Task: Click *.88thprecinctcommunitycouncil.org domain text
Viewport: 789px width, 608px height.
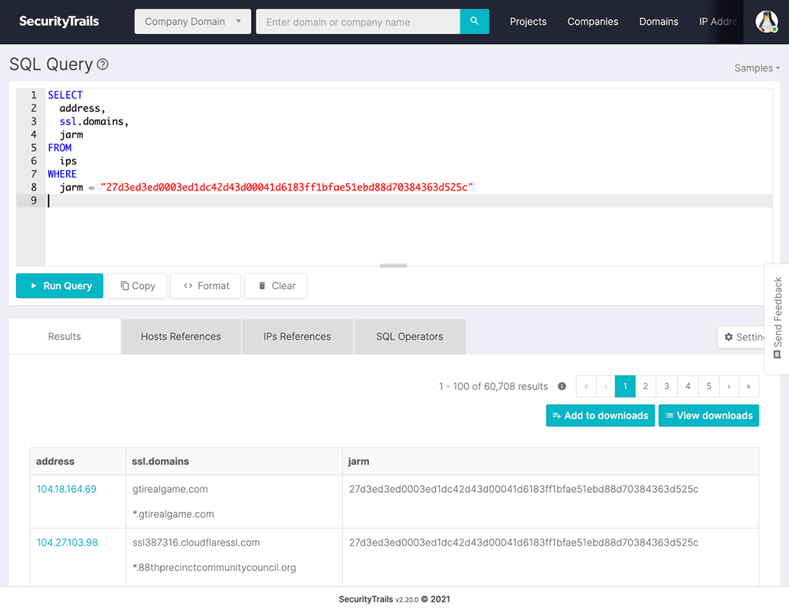Action: [214, 568]
